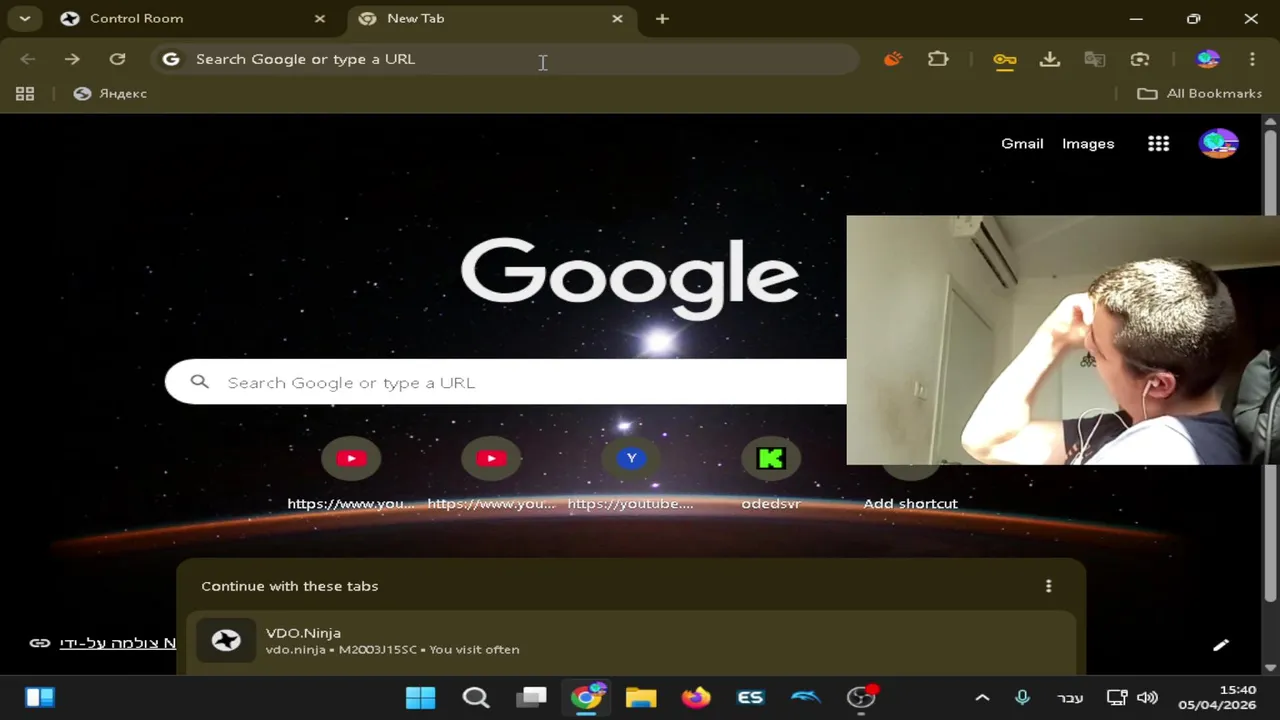The width and height of the screenshot is (1280, 720).
Task: Close the Control Room tab
Action: 319,18
